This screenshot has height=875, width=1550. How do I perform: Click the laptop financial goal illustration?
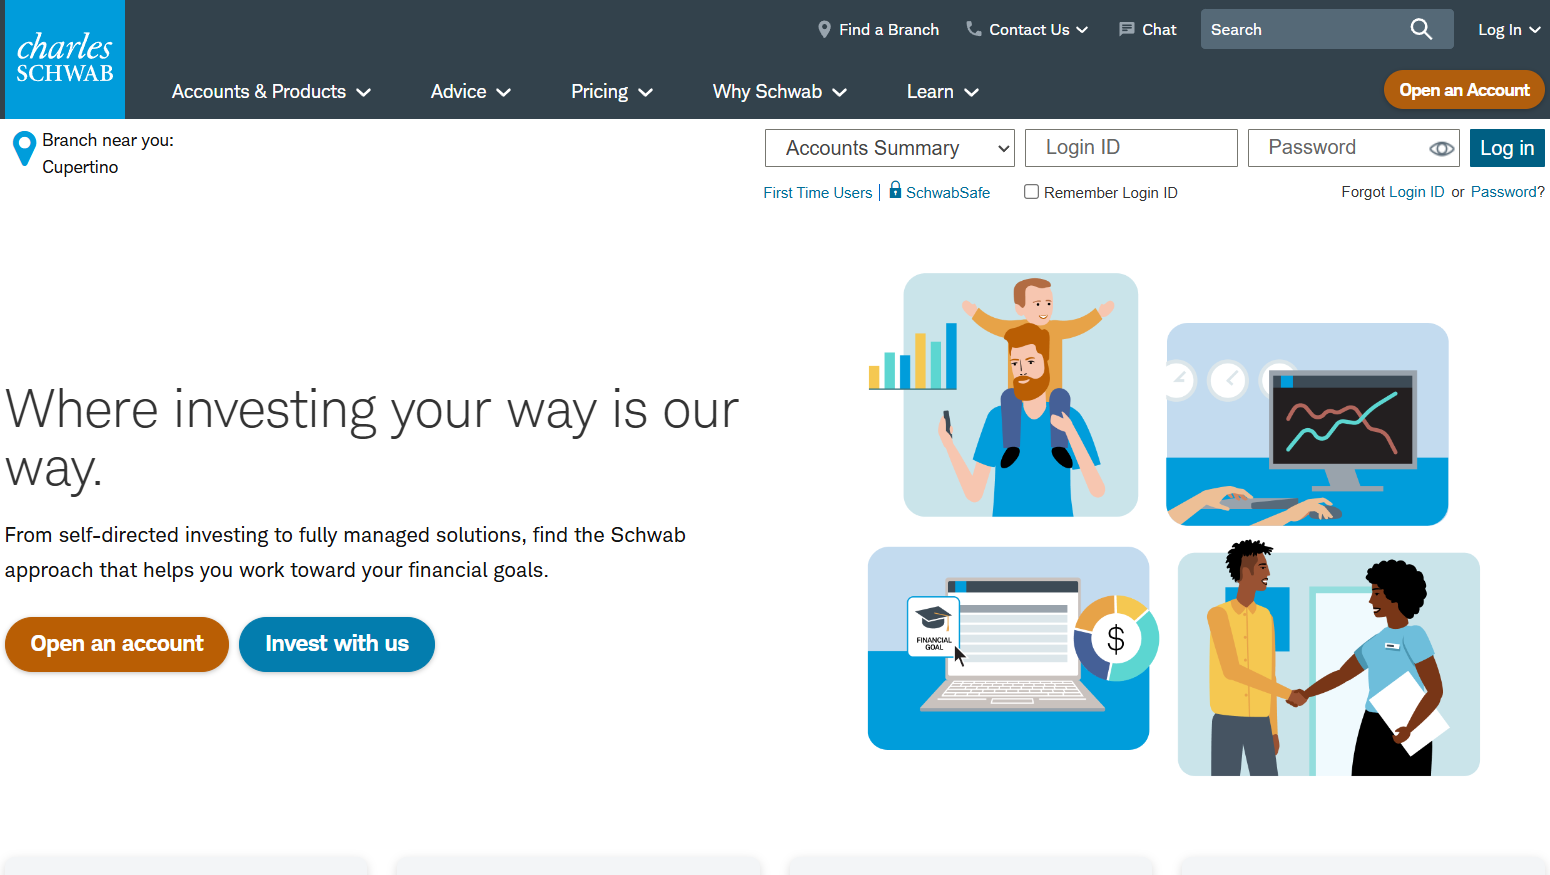pyautogui.click(x=1008, y=648)
